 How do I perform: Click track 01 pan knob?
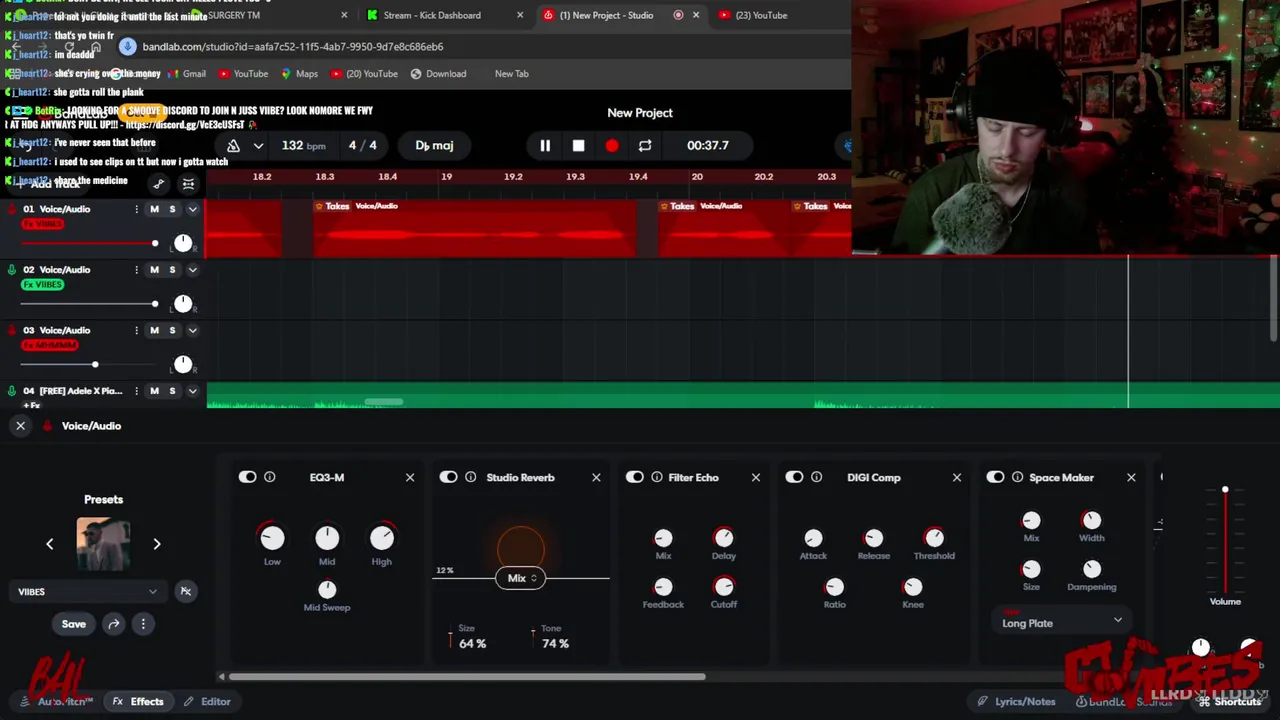(x=183, y=243)
